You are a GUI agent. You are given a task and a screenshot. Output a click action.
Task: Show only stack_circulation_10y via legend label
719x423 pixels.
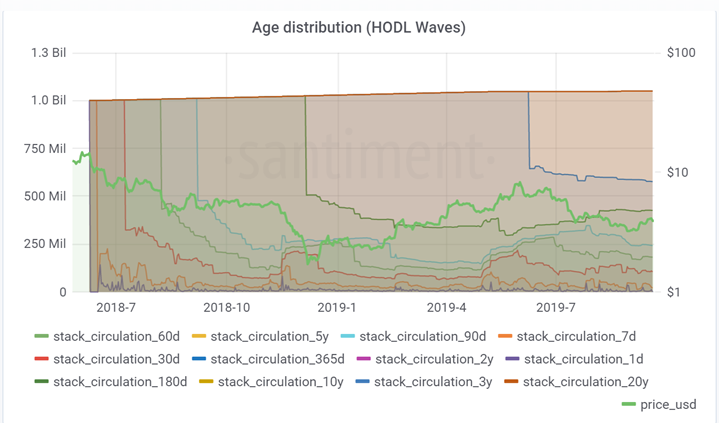click(270, 381)
